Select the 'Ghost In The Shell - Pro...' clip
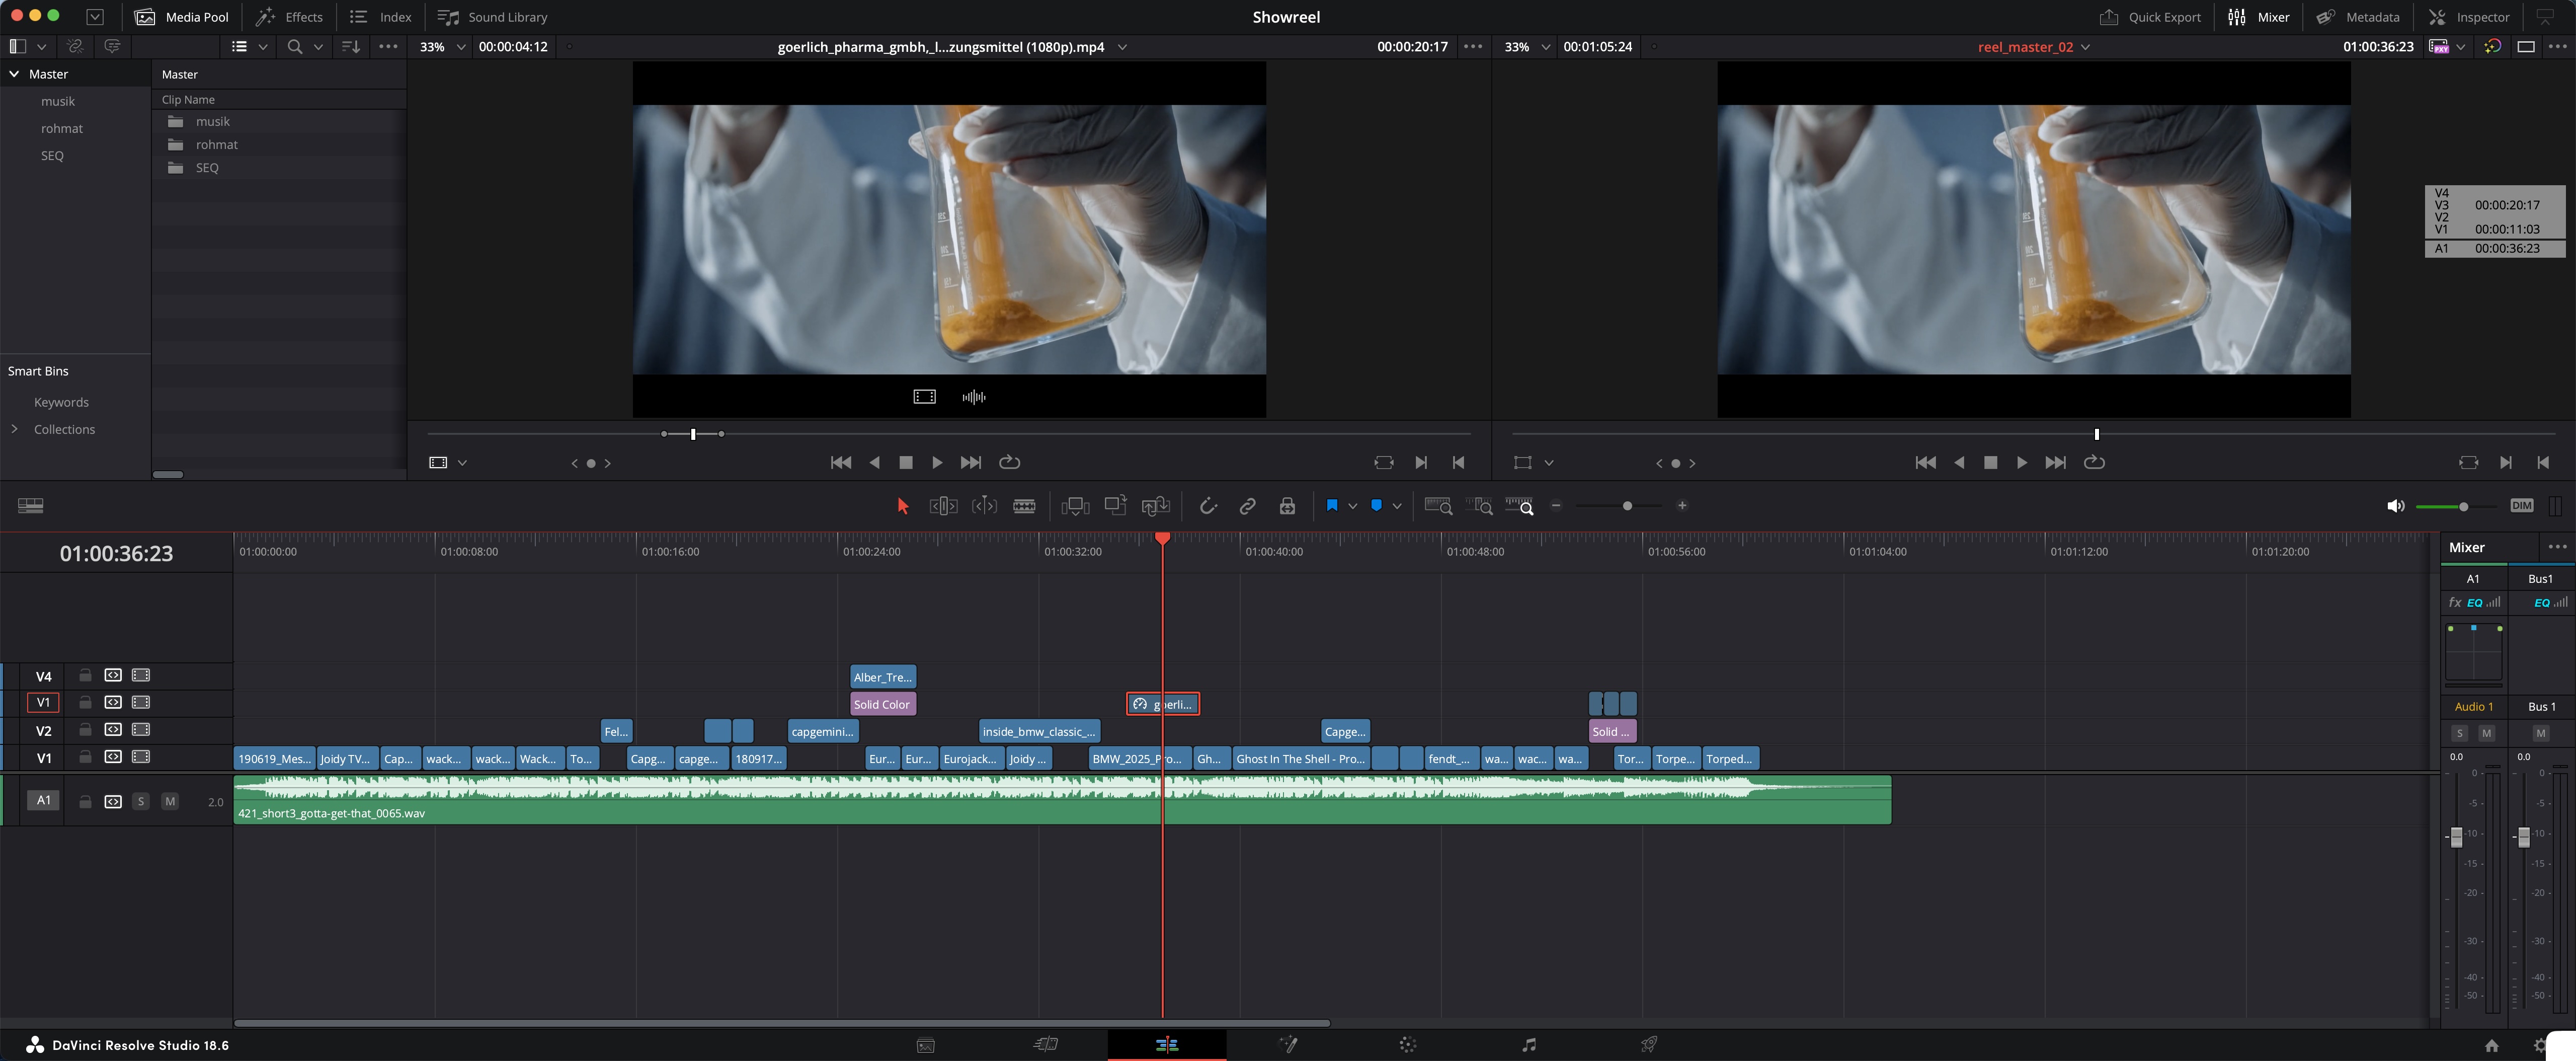The image size is (2576, 1061). [x=1300, y=758]
